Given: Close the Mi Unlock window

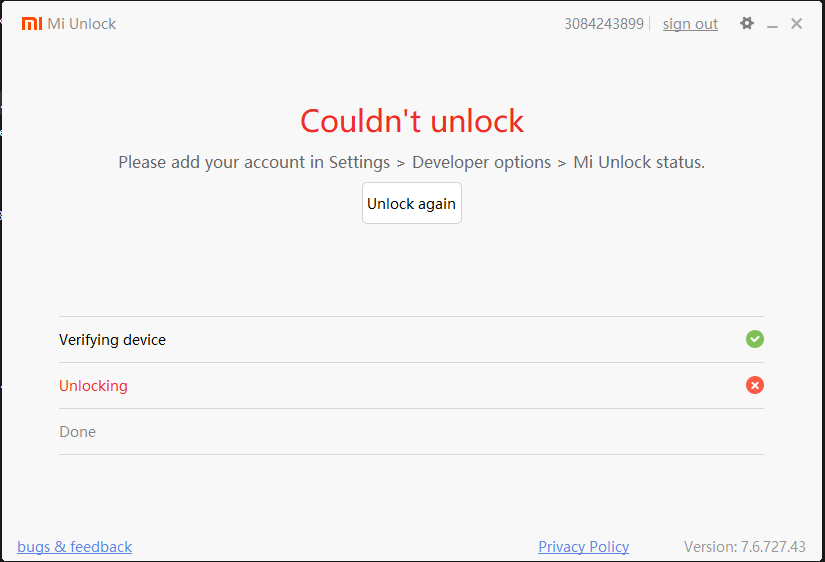Looking at the screenshot, I should (797, 24).
